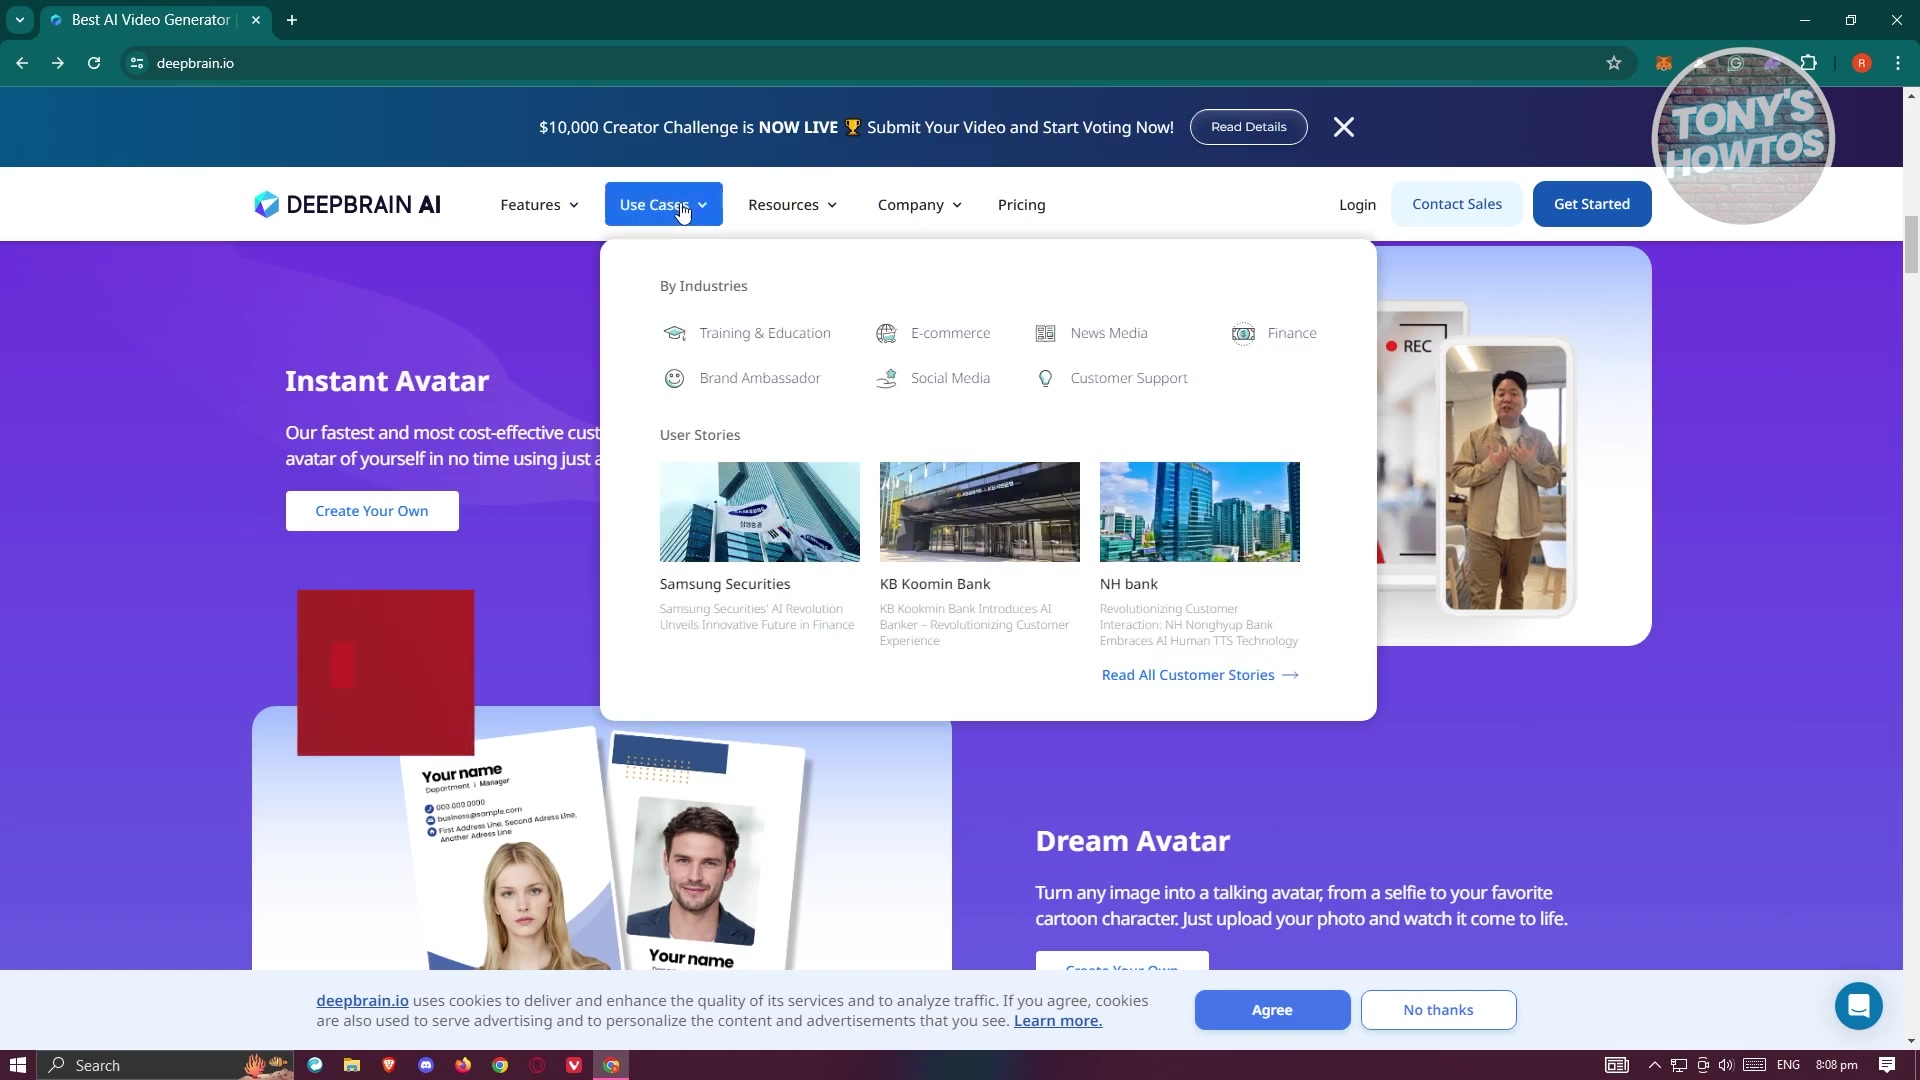Open the KB Koomin Bank story thumbnail
The height and width of the screenshot is (1080, 1920).
coord(980,512)
